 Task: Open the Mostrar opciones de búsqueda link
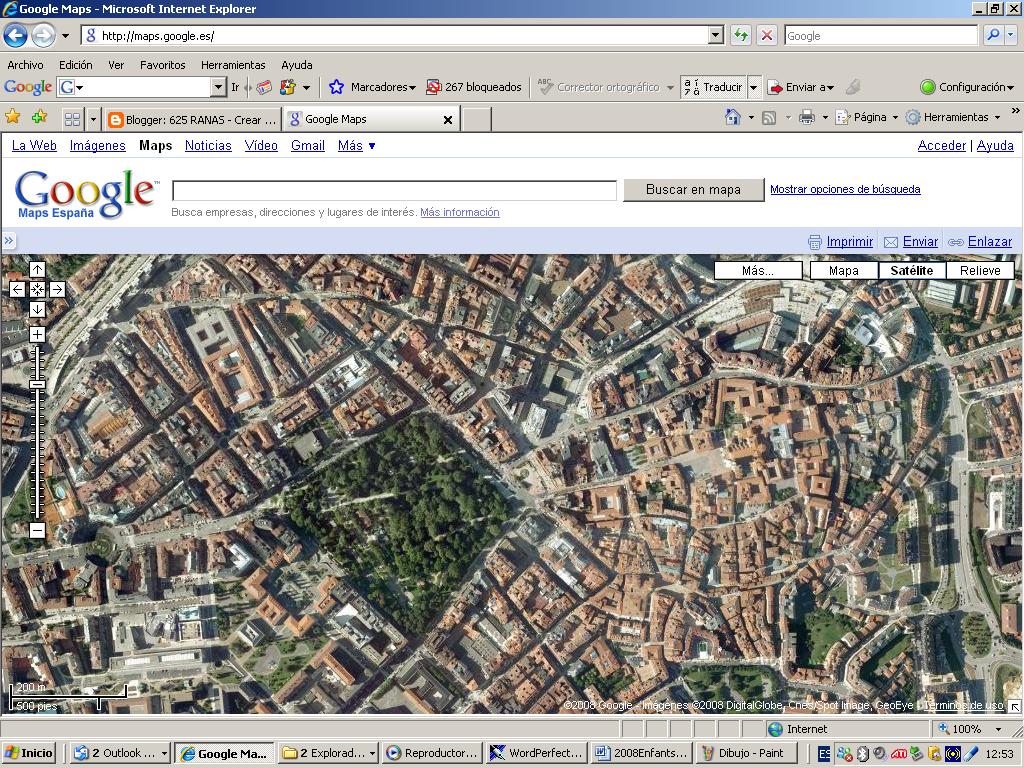tap(845, 189)
